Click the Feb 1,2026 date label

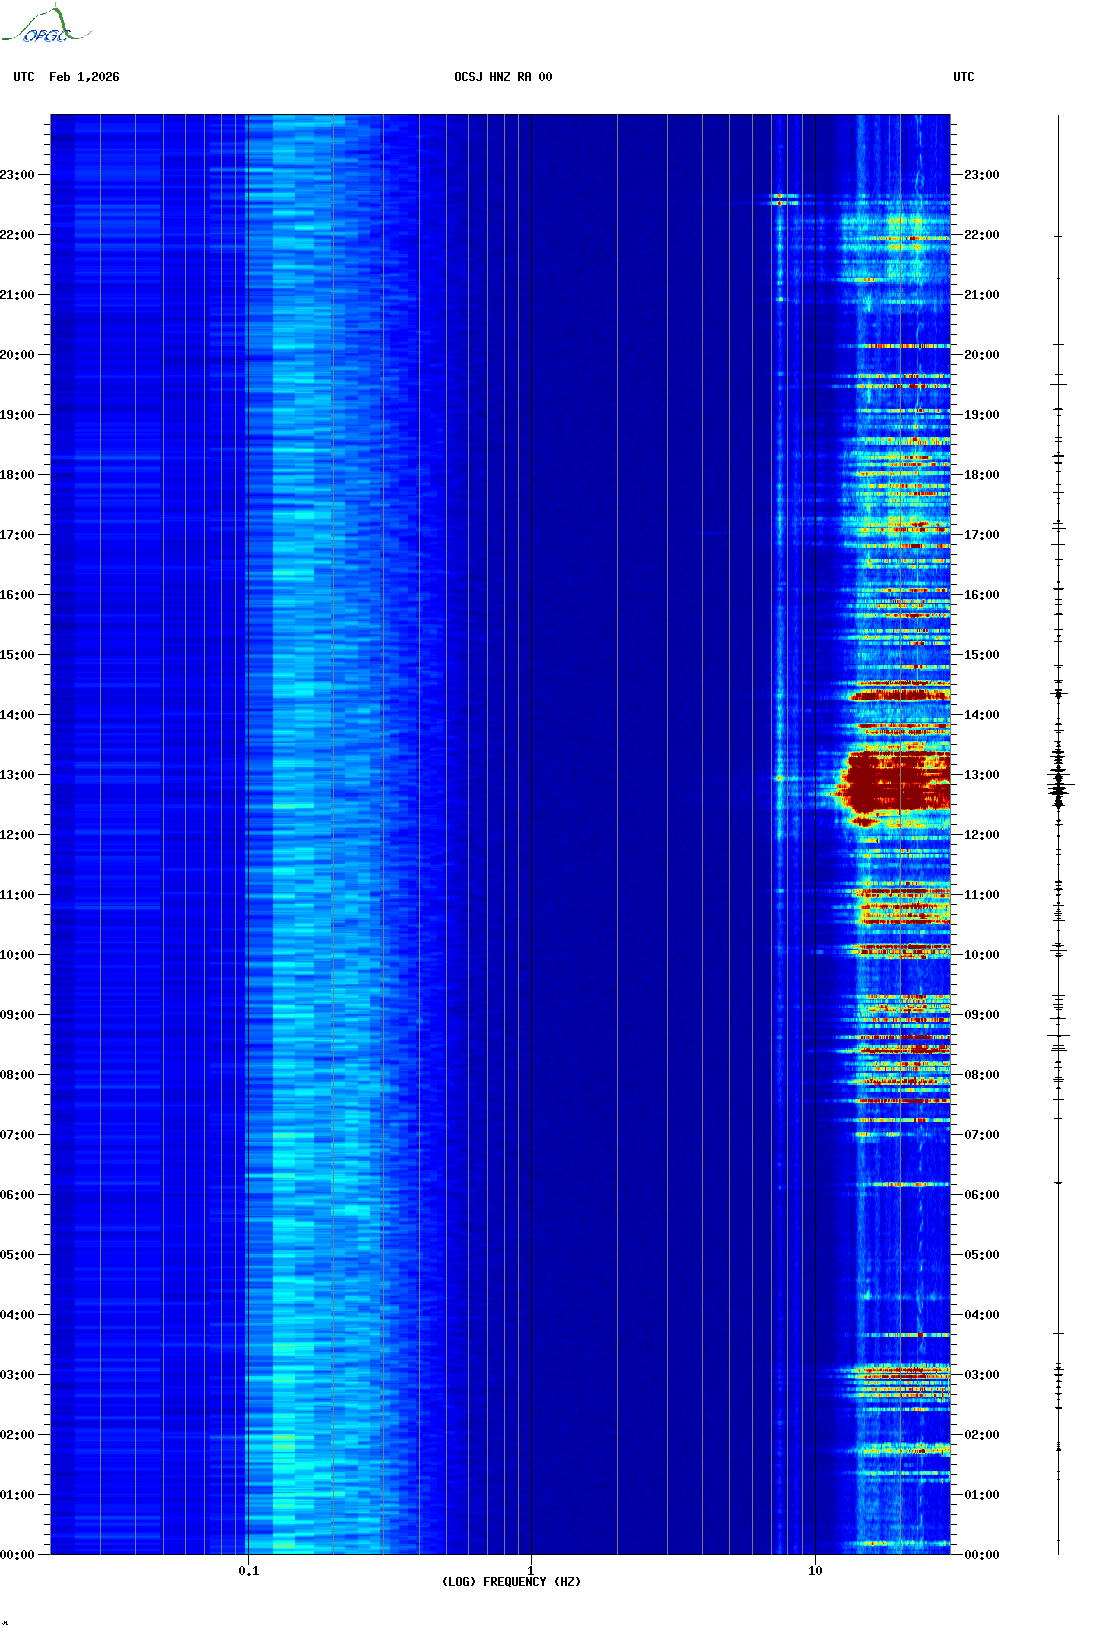(84, 77)
